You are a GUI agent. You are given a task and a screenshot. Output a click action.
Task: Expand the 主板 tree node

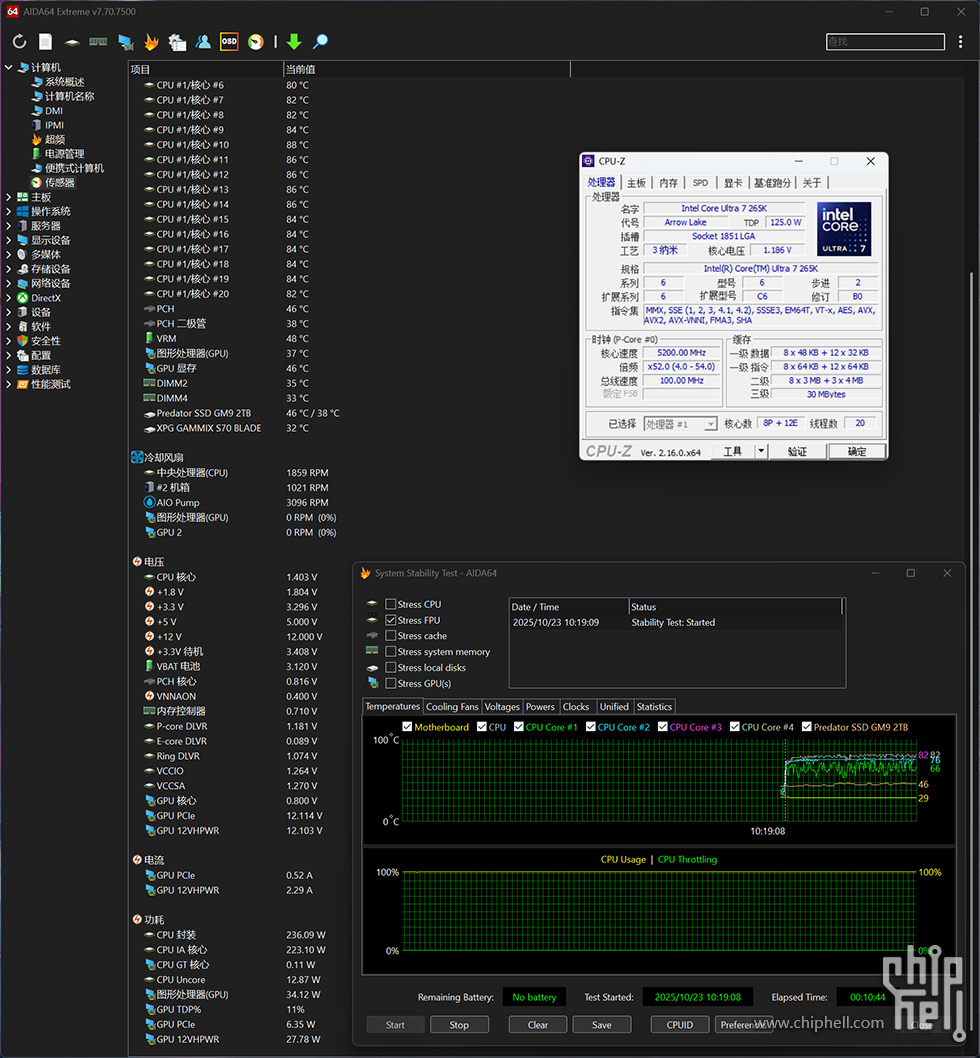click(x=9, y=197)
